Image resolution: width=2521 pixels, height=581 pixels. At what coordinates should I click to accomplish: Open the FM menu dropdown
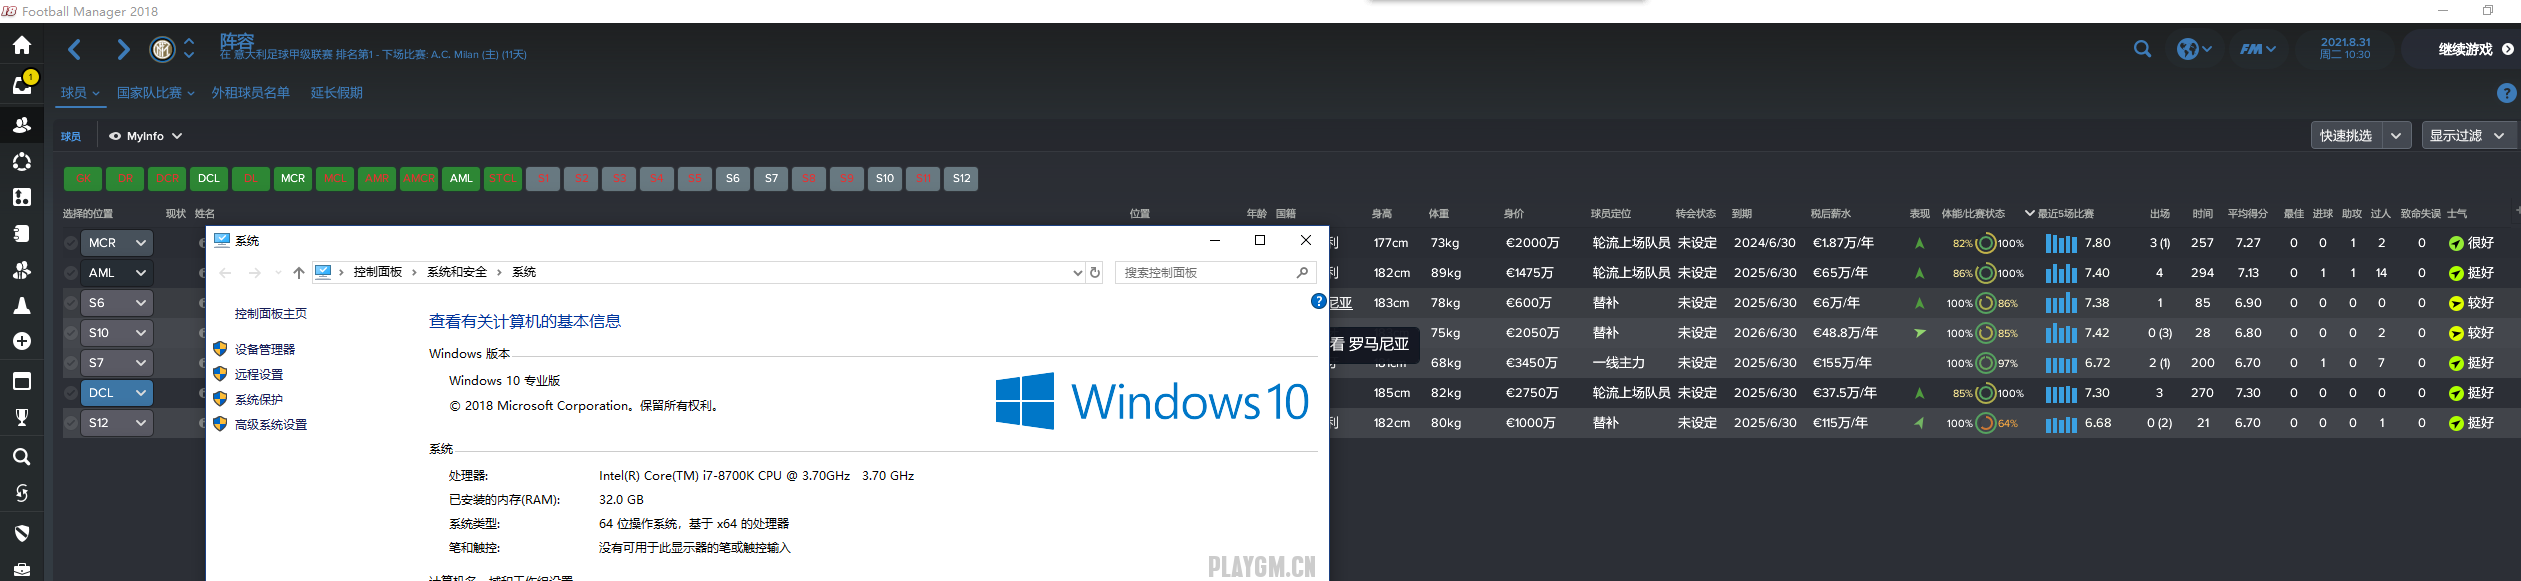2258,49
